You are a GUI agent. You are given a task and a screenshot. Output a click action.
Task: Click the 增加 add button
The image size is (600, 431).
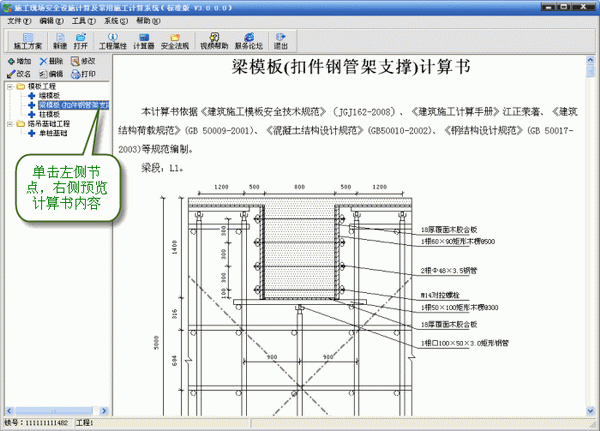pos(19,61)
